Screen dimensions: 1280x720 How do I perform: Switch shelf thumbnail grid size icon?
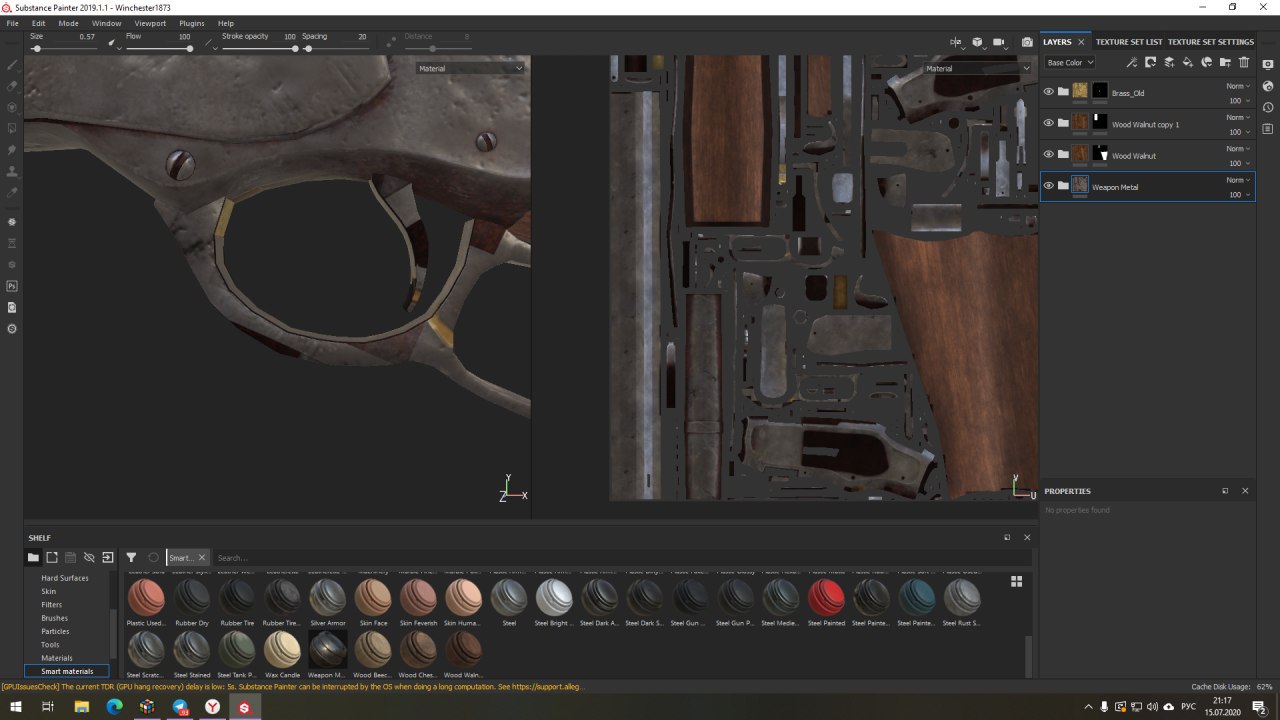pyautogui.click(x=1016, y=581)
